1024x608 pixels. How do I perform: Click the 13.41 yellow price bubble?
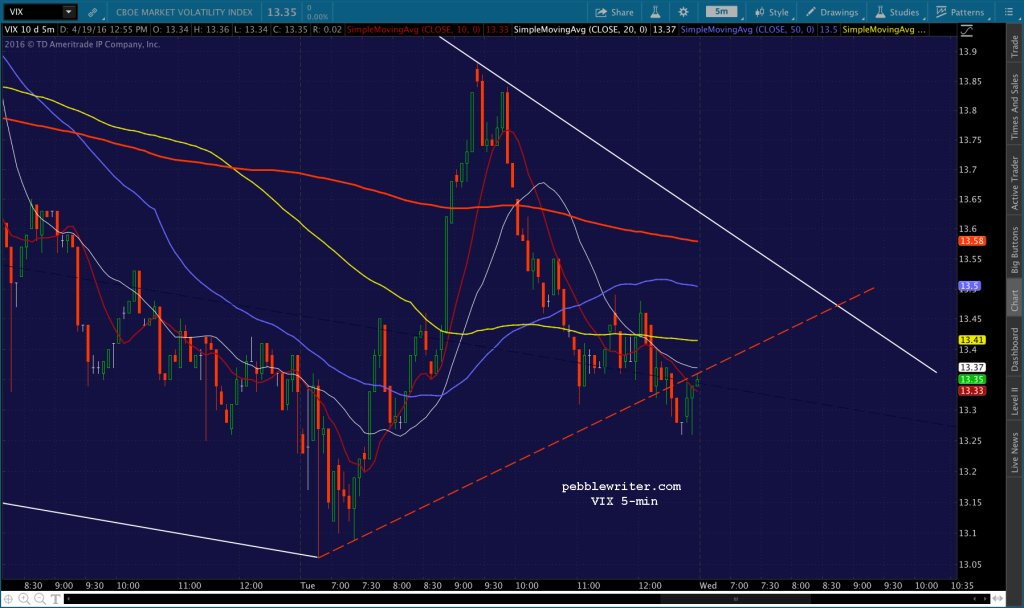pos(972,340)
